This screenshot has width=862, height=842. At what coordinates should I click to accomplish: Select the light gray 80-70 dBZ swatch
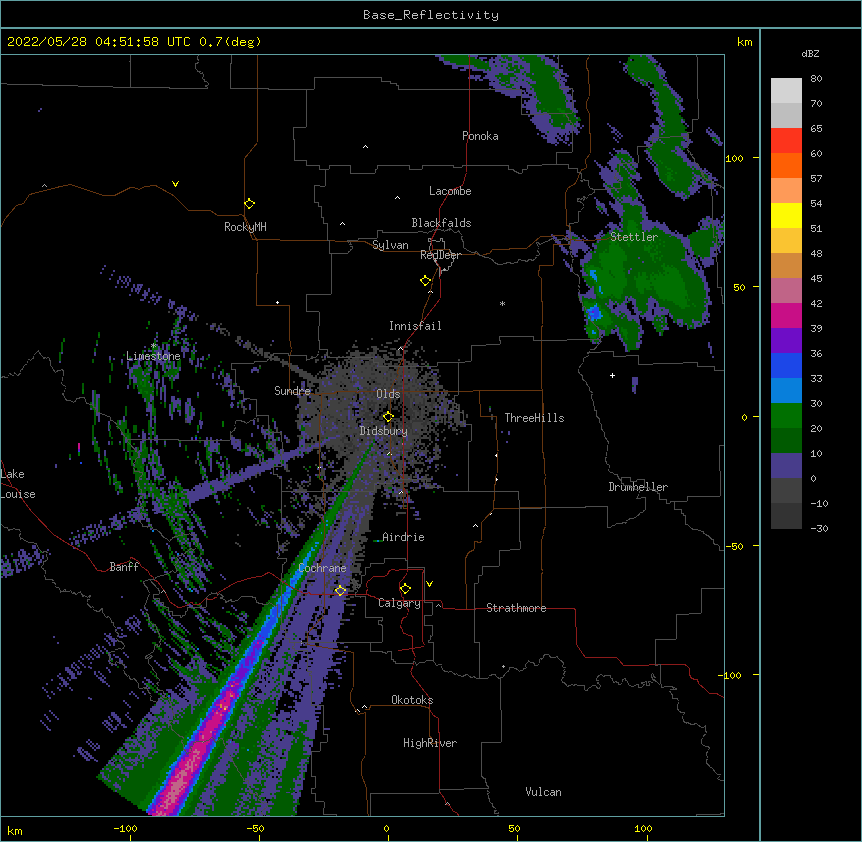click(x=786, y=91)
